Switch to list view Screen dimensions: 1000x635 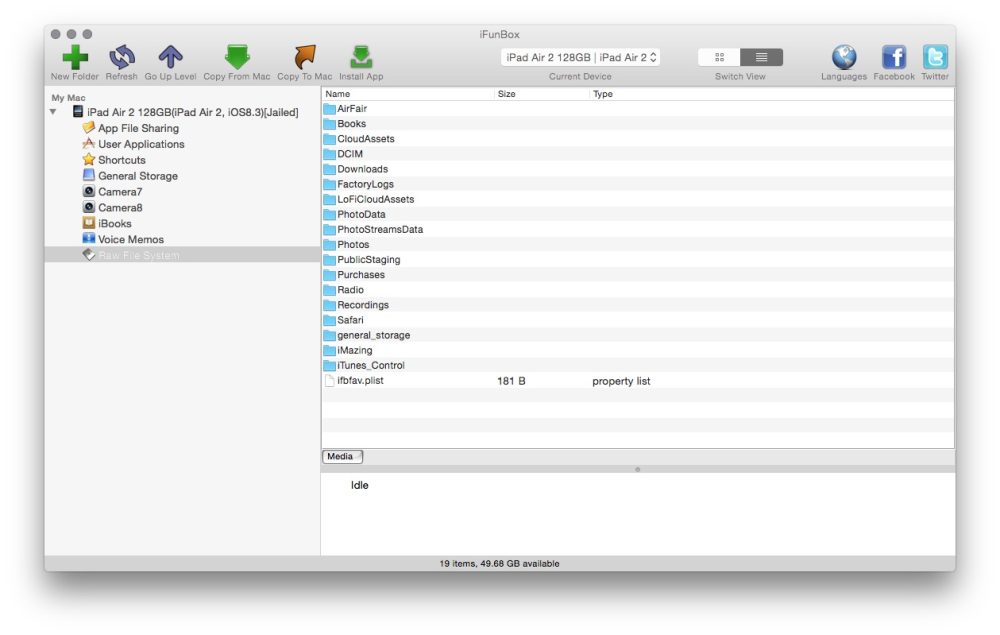click(x=761, y=57)
